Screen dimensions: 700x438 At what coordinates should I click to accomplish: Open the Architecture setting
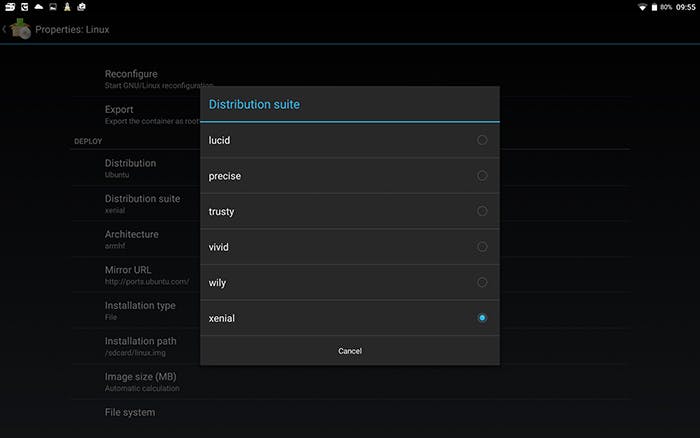(x=131, y=239)
